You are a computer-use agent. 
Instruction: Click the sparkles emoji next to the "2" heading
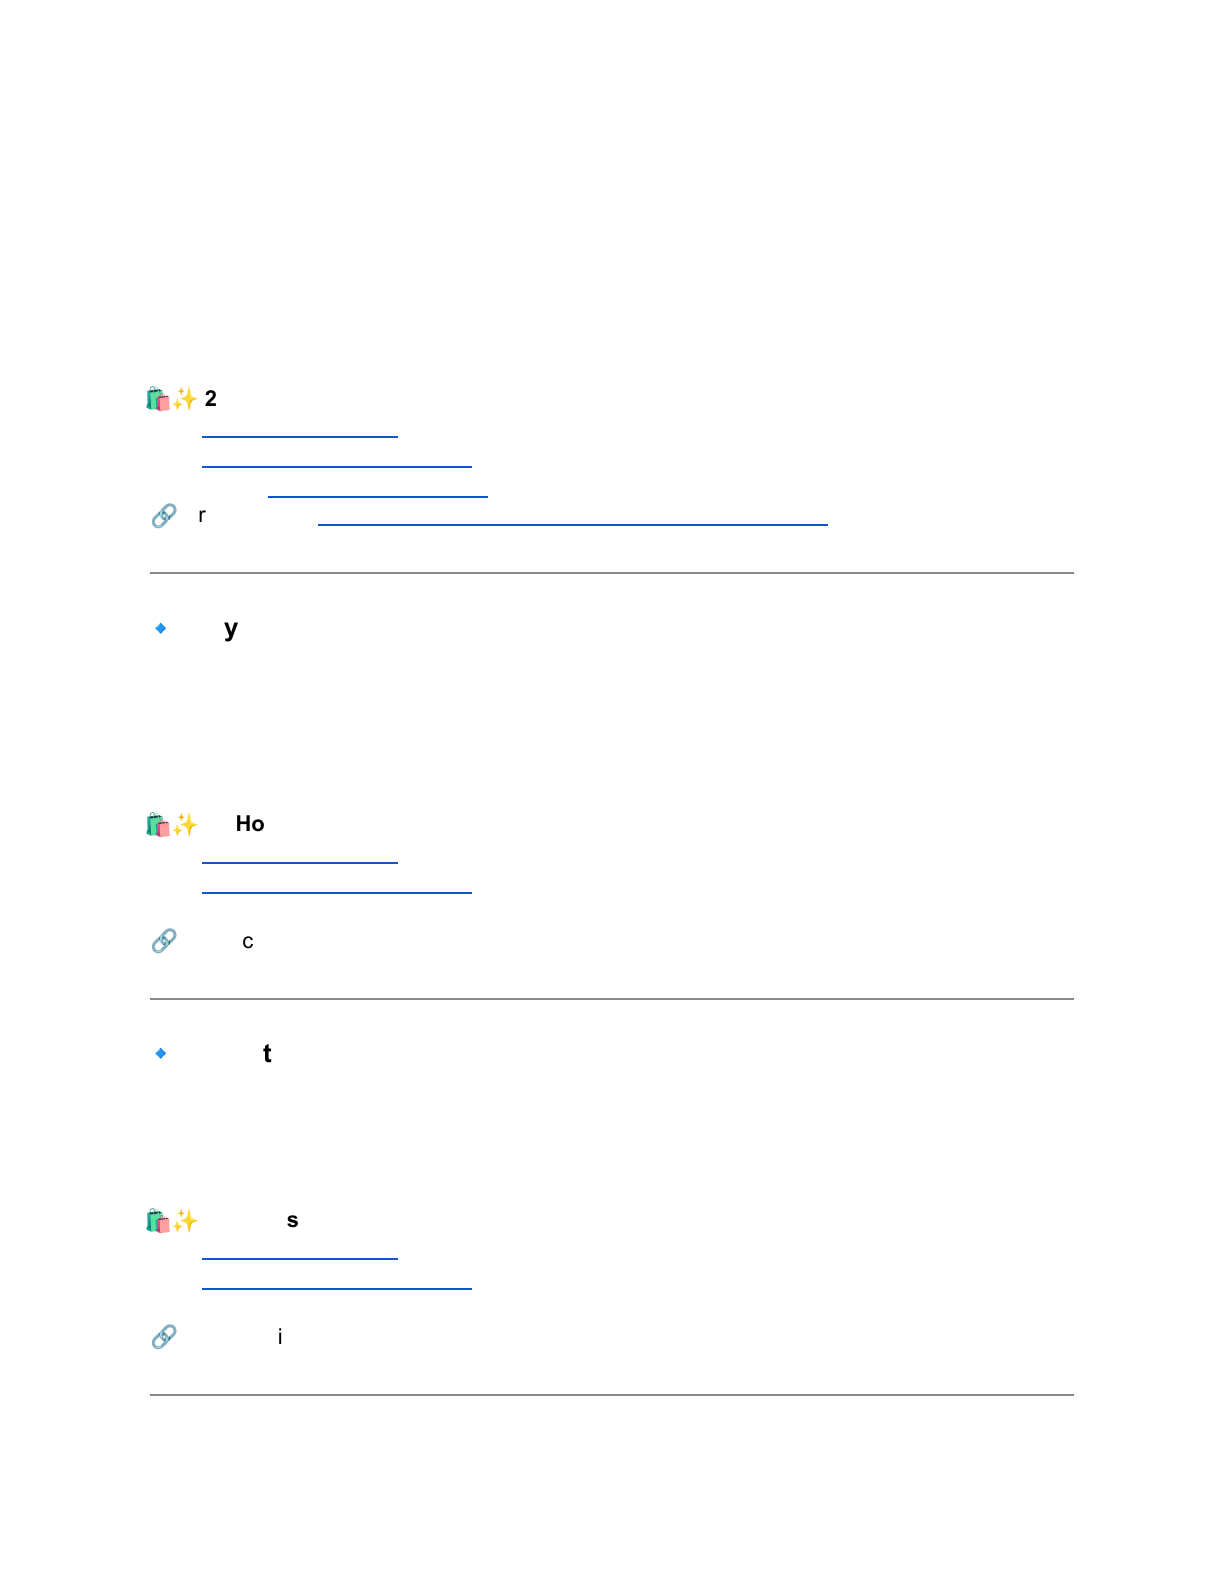[x=185, y=400]
